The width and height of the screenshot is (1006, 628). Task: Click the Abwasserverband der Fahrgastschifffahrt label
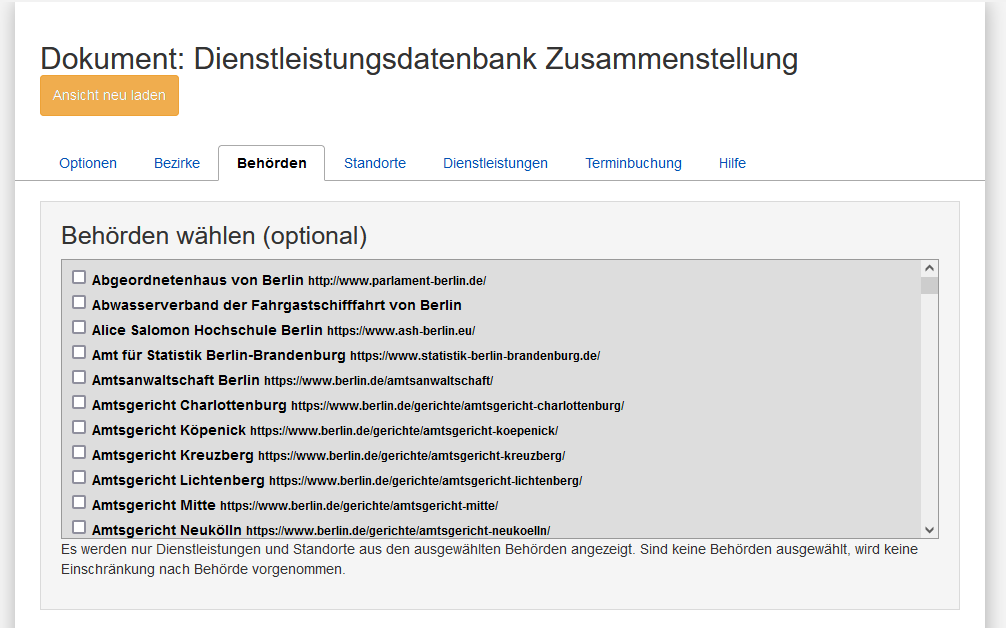(x=277, y=305)
